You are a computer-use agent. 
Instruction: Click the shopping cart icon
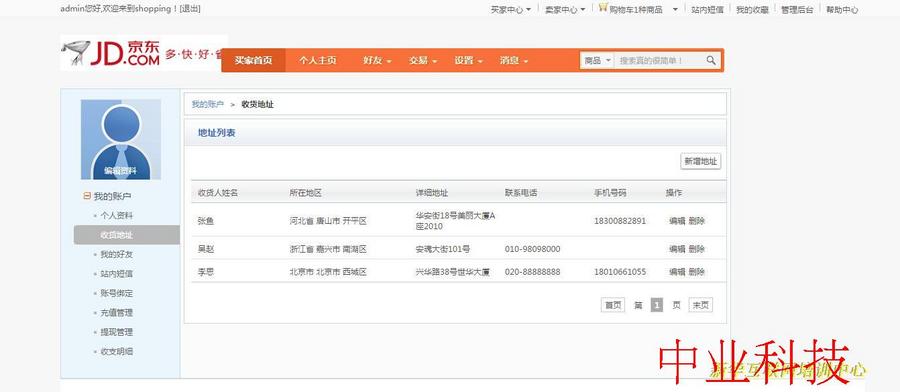(x=603, y=8)
